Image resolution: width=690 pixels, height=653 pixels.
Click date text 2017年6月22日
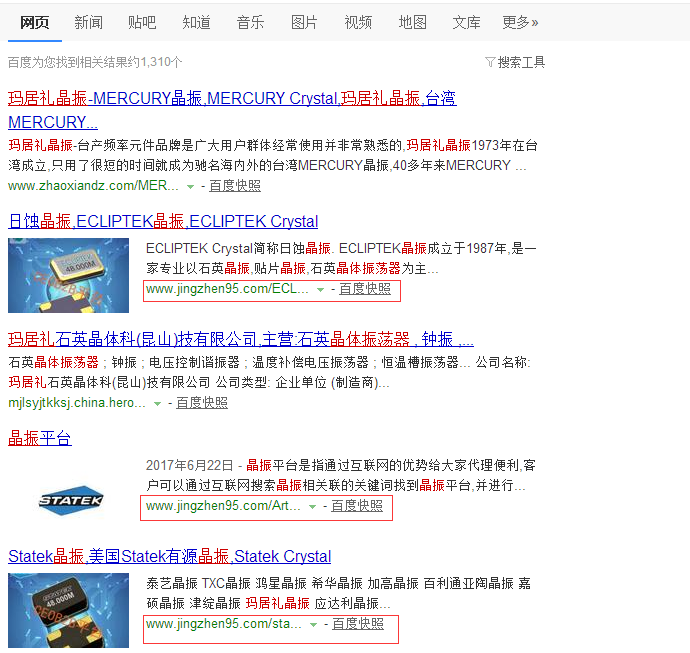pos(189,465)
